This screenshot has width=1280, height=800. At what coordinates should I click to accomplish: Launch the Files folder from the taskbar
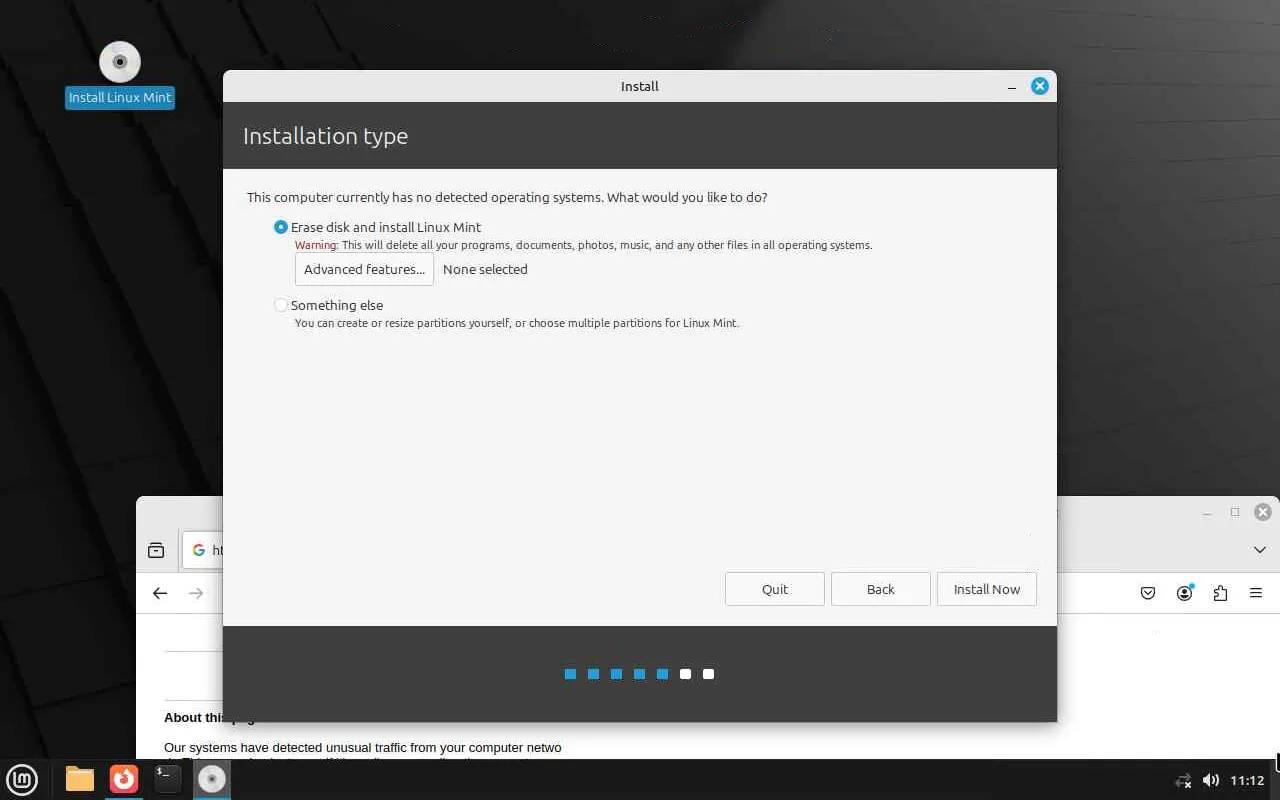(80, 779)
